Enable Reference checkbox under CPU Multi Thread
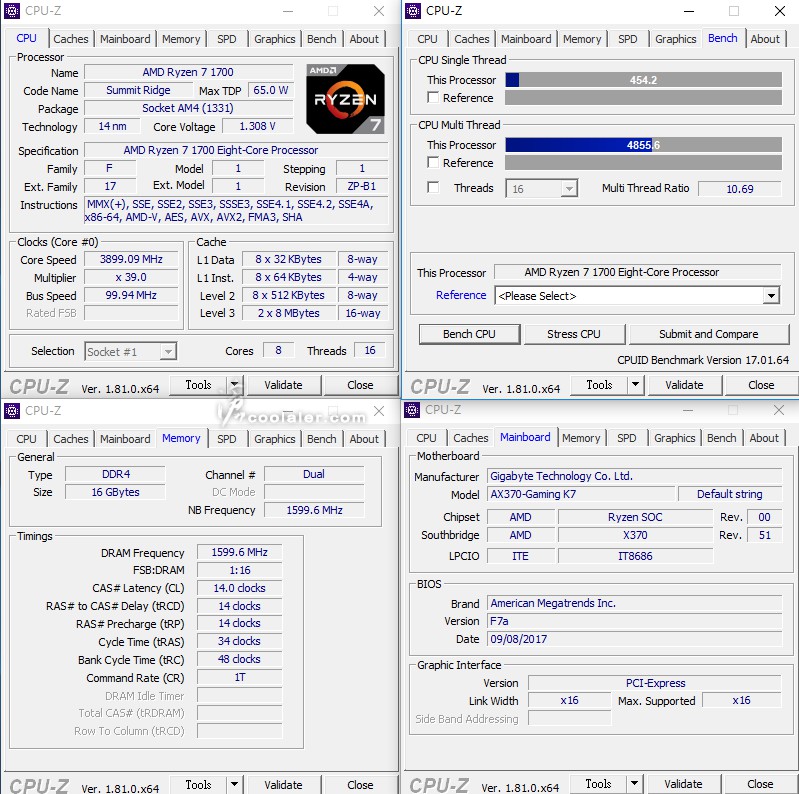Screen dimensions: 799x794 pyautogui.click(x=433, y=163)
